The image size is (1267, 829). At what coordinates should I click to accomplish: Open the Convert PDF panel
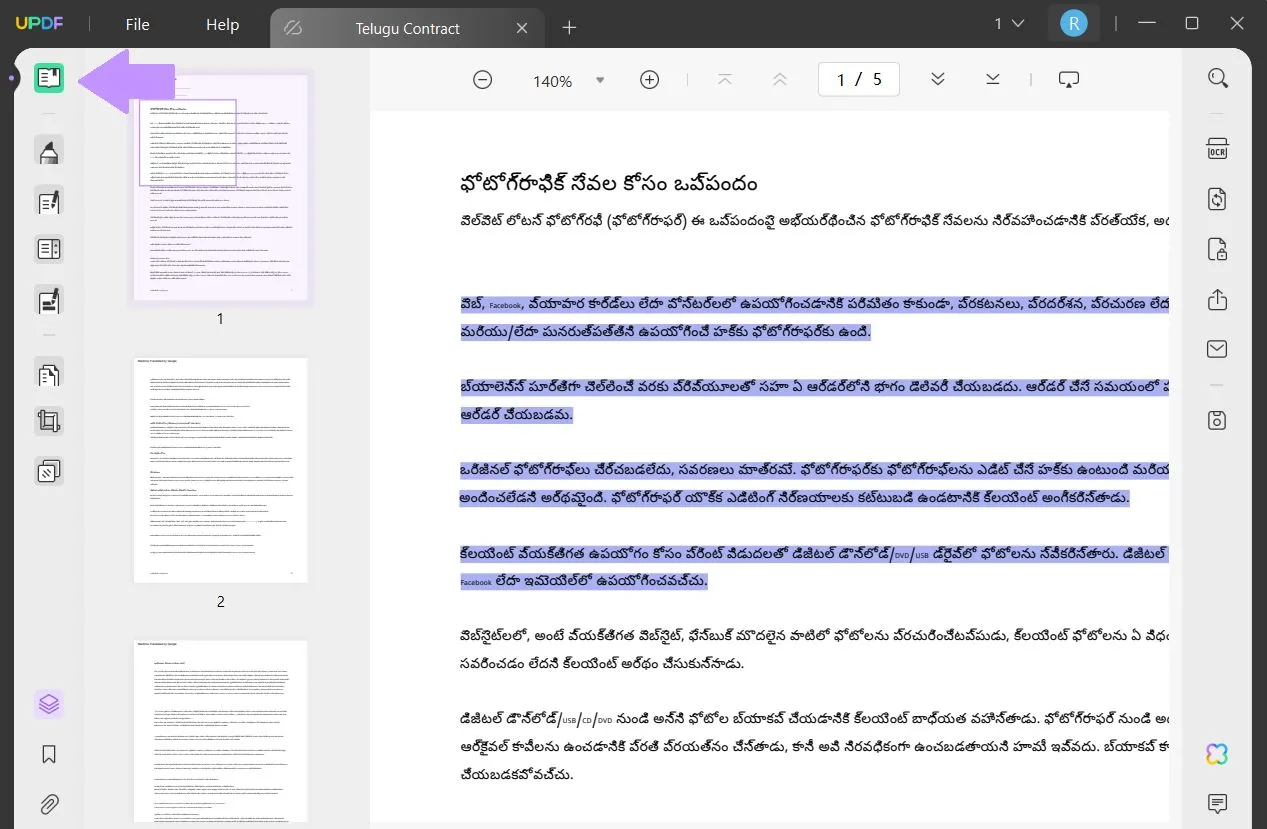(1217, 199)
